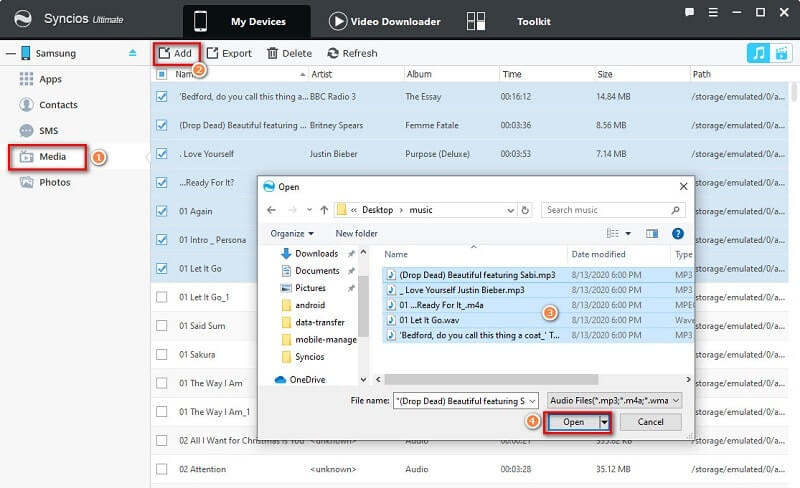Switch to the Video Downloader tab

point(385,21)
